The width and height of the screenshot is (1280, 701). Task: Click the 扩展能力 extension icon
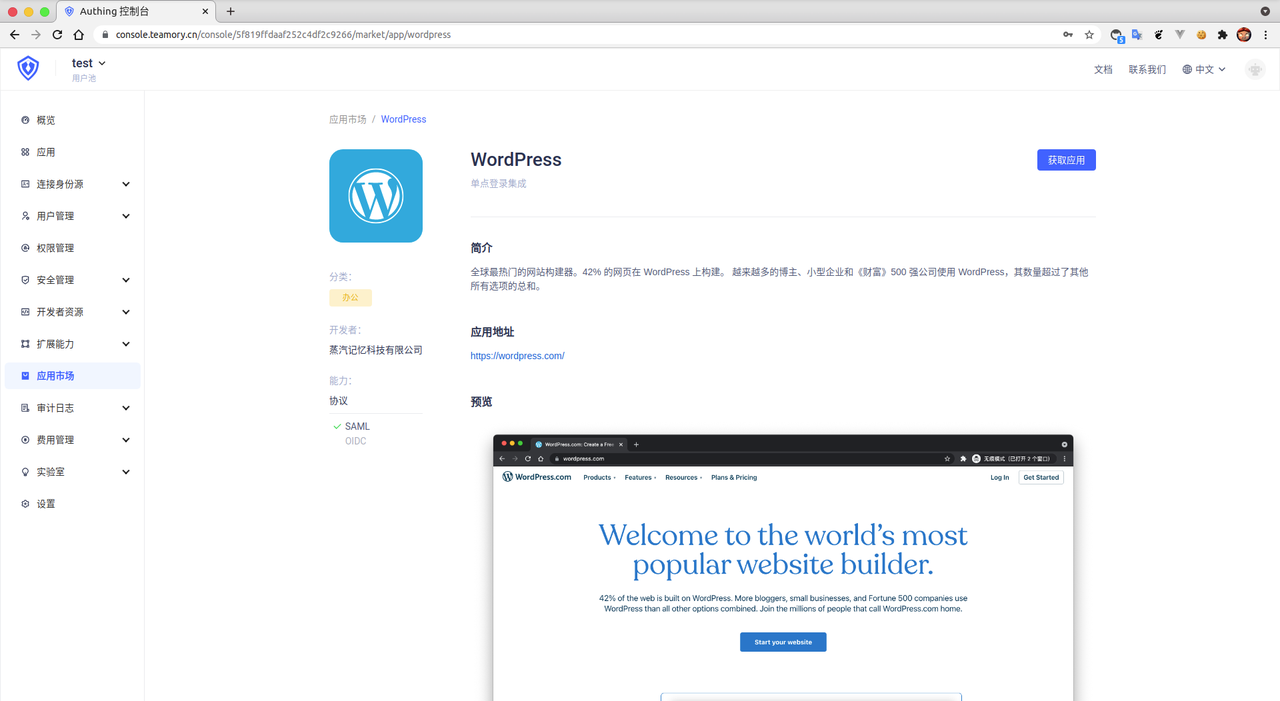pyautogui.click(x=26, y=344)
